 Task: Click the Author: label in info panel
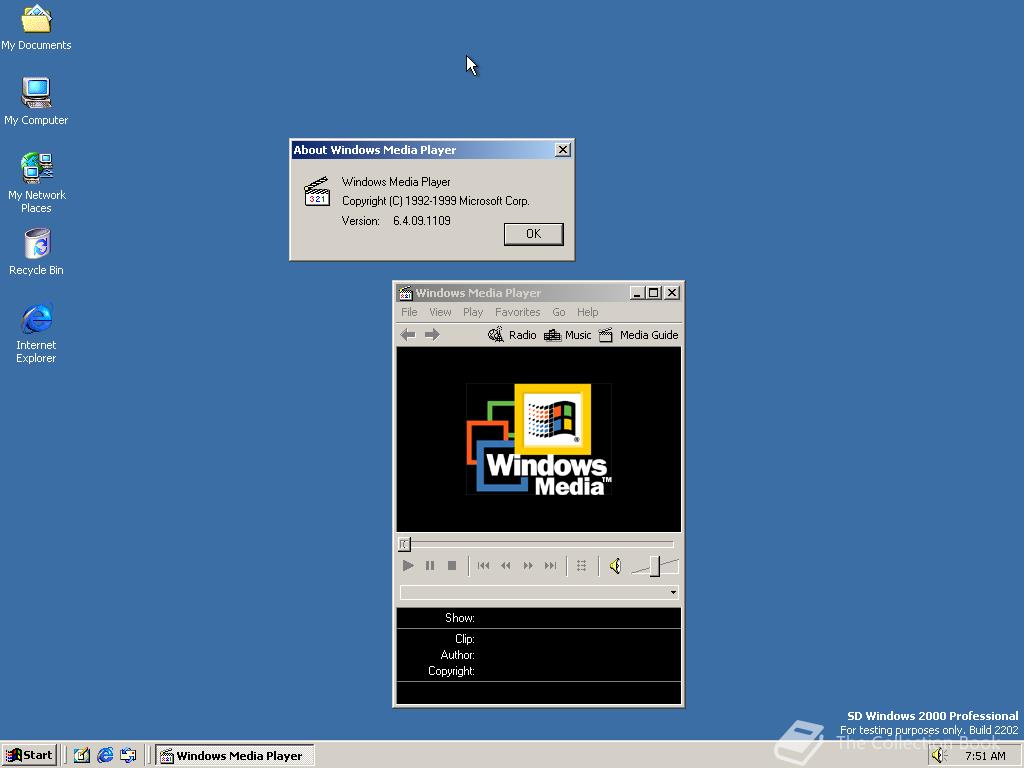point(457,655)
